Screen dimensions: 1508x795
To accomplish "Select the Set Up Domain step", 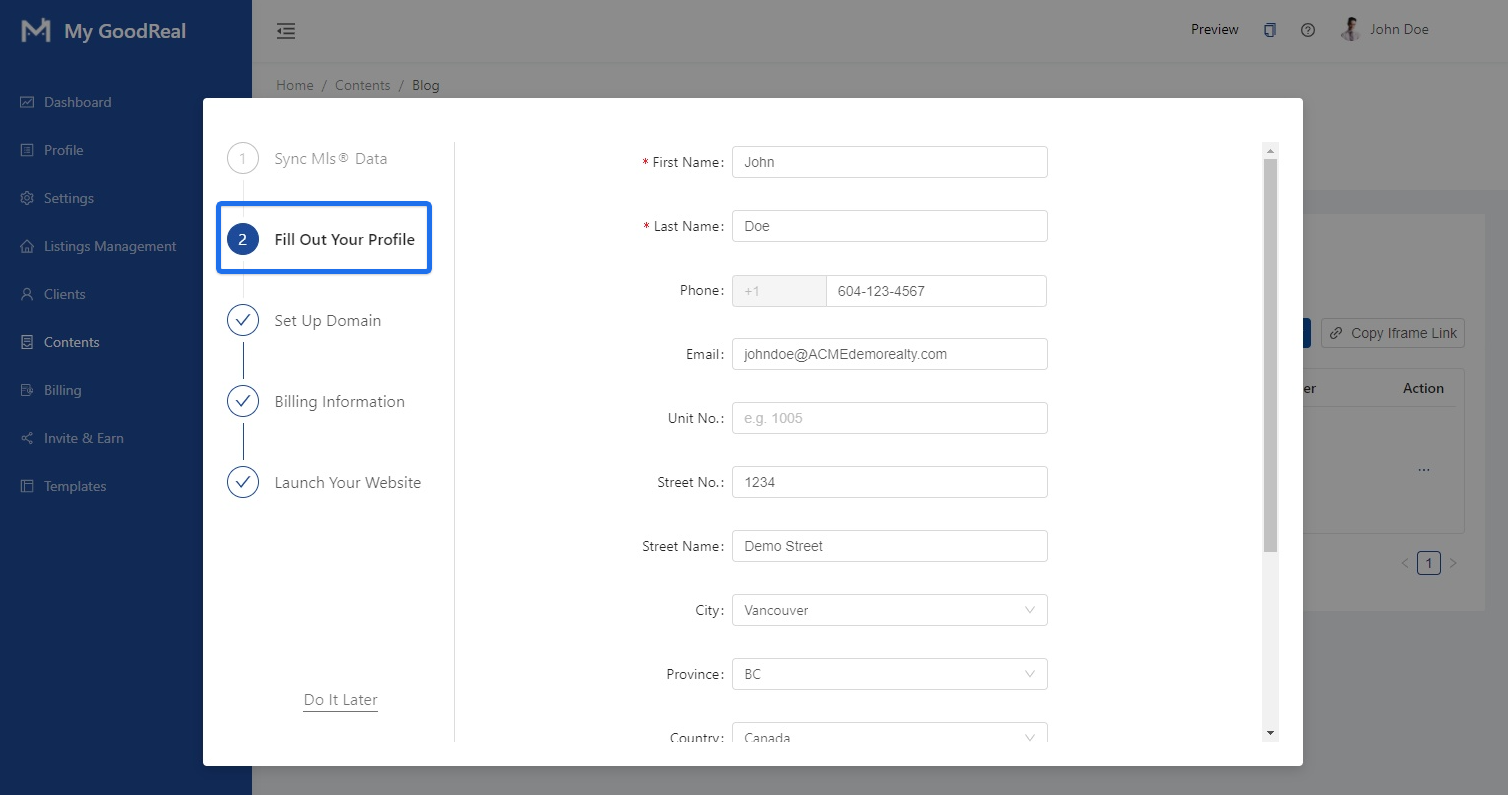I will [x=327, y=320].
